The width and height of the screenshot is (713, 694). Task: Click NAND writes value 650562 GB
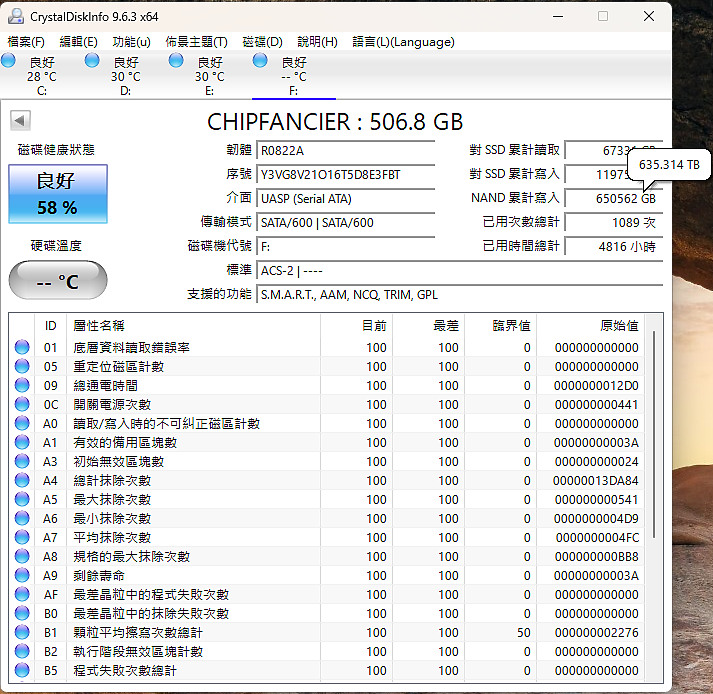click(613, 198)
